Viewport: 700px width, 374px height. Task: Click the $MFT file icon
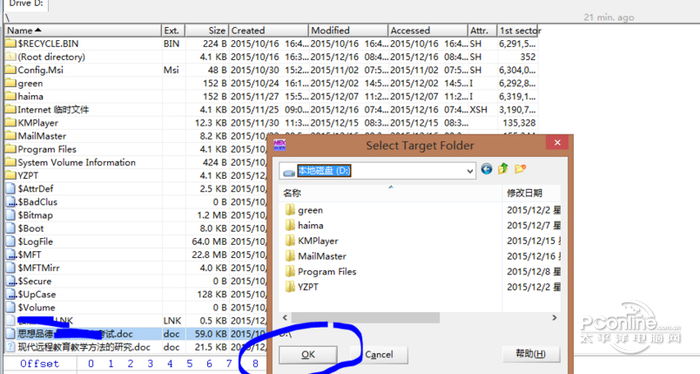(x=10, y=254)
